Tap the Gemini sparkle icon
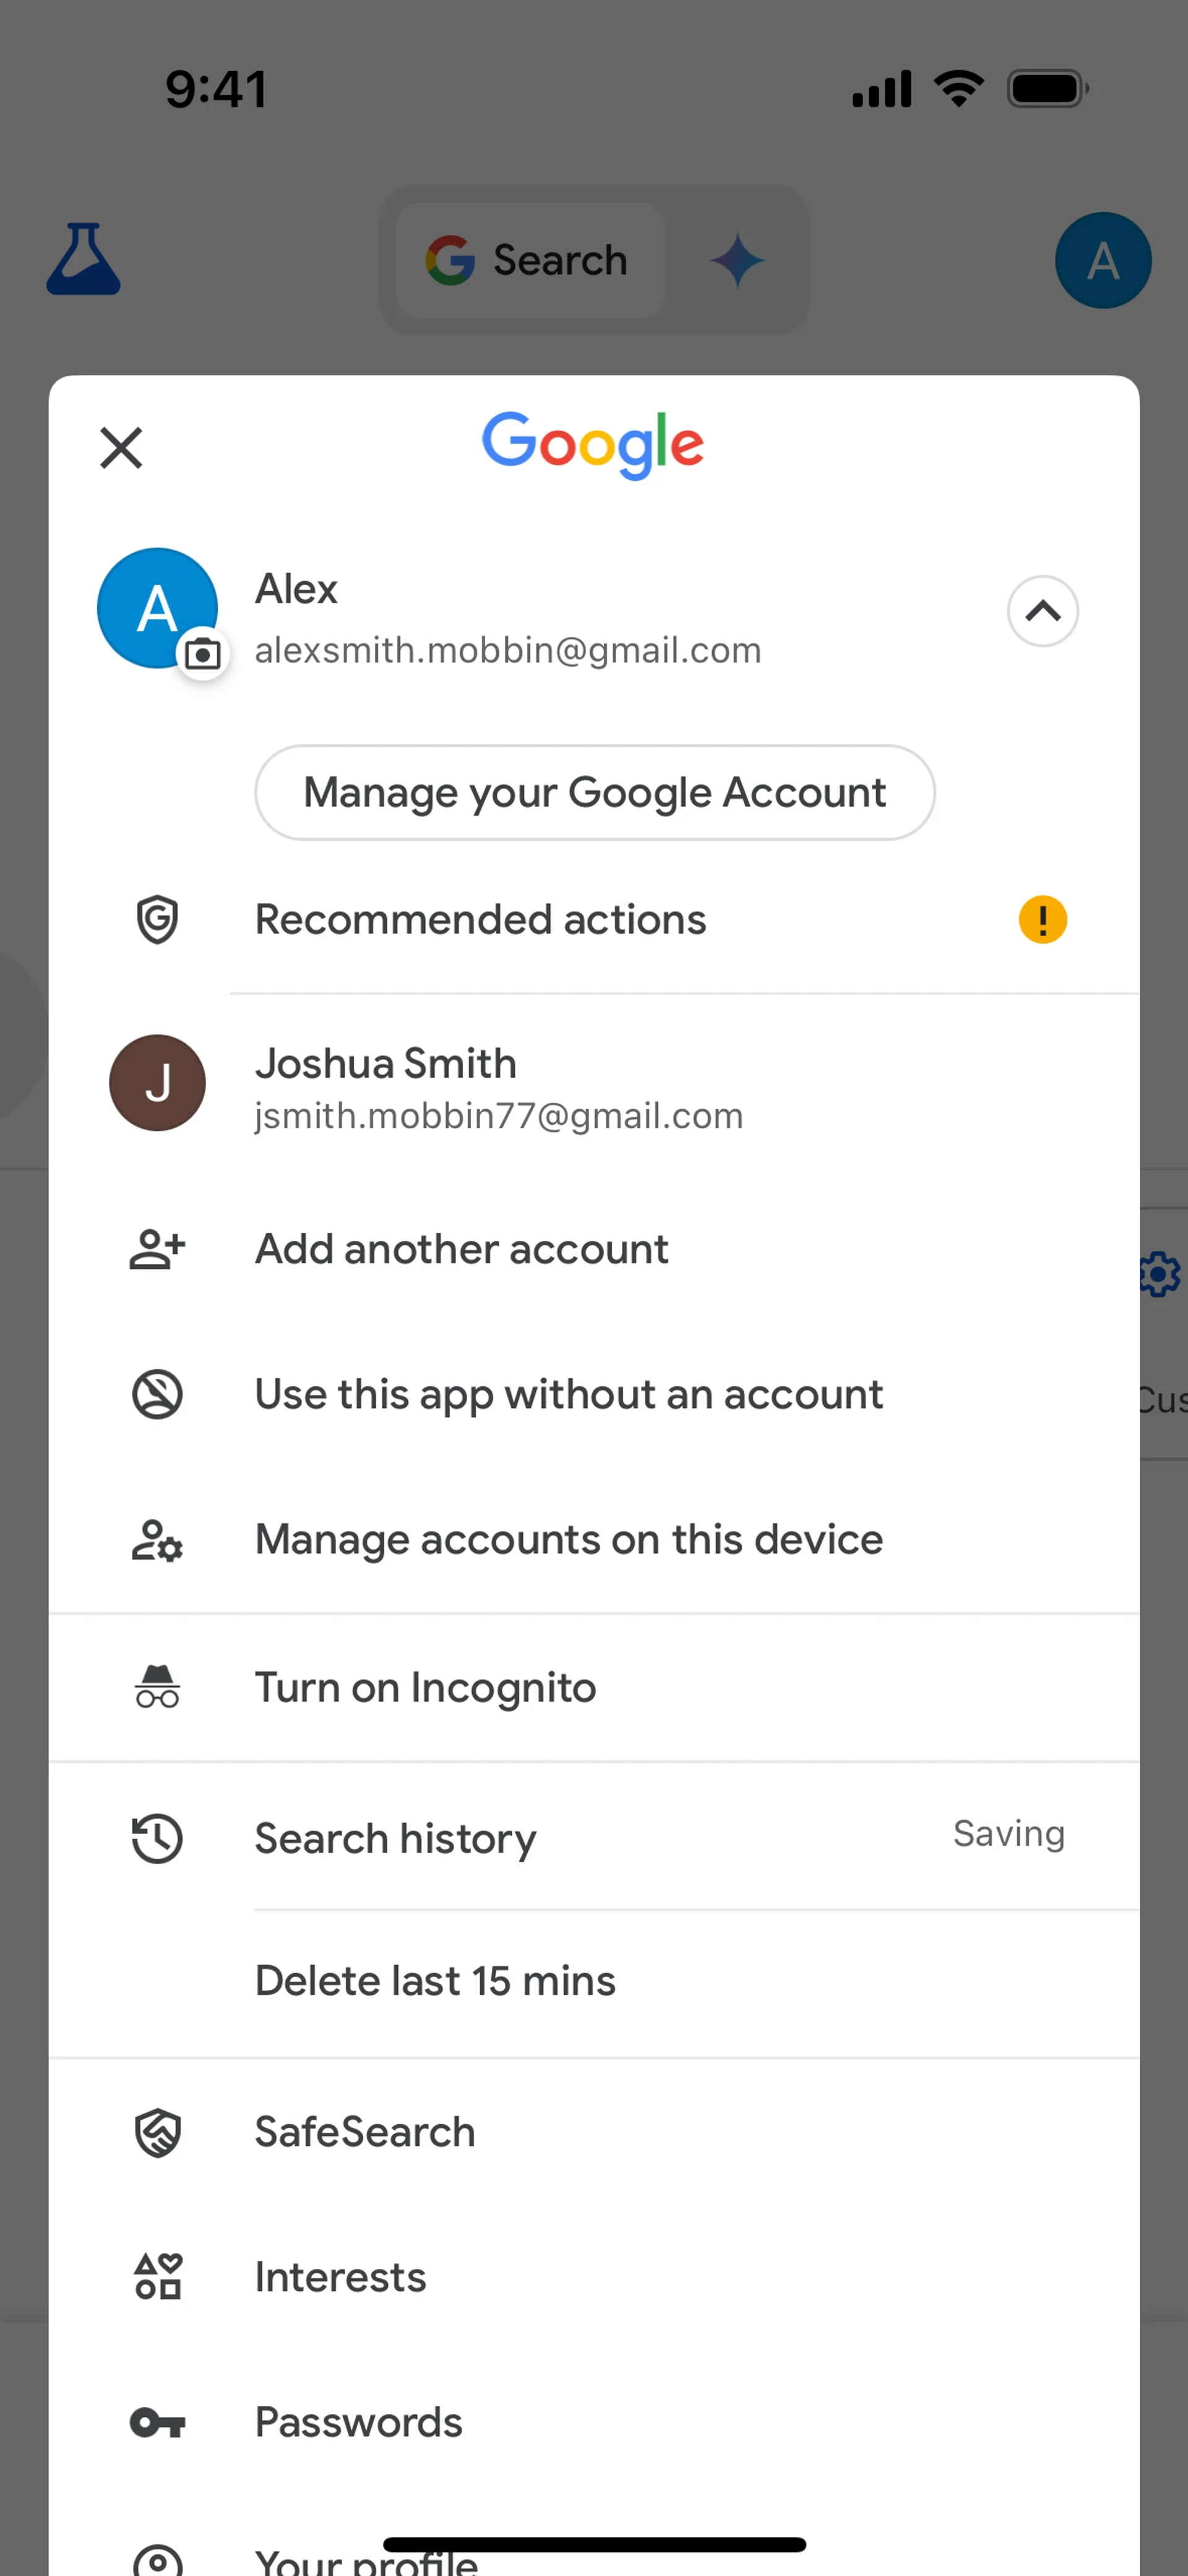Screen dimensions: 1188x2576 click(x=738, y=260)
